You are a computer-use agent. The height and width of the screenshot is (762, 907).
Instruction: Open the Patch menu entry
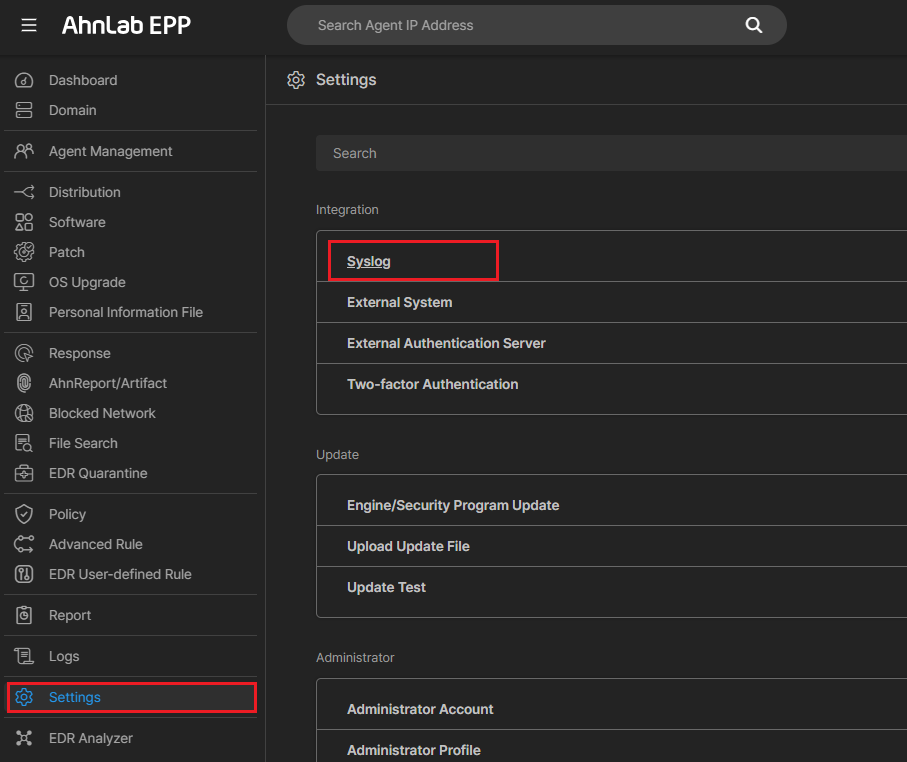point(67,252)
